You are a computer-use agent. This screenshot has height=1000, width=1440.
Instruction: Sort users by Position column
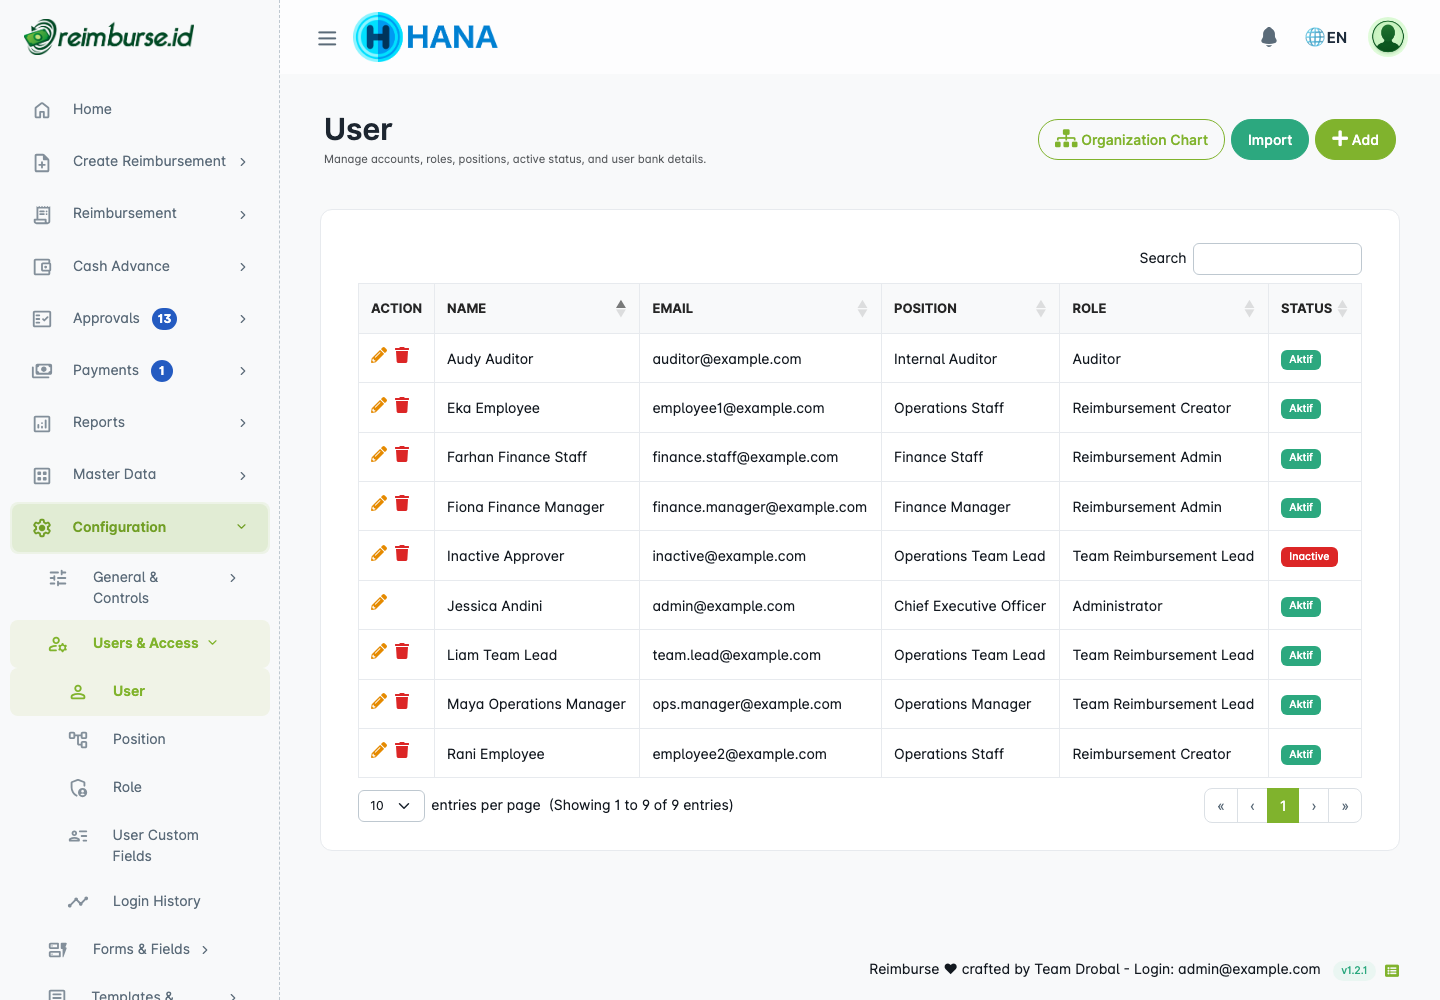(970, 308)
